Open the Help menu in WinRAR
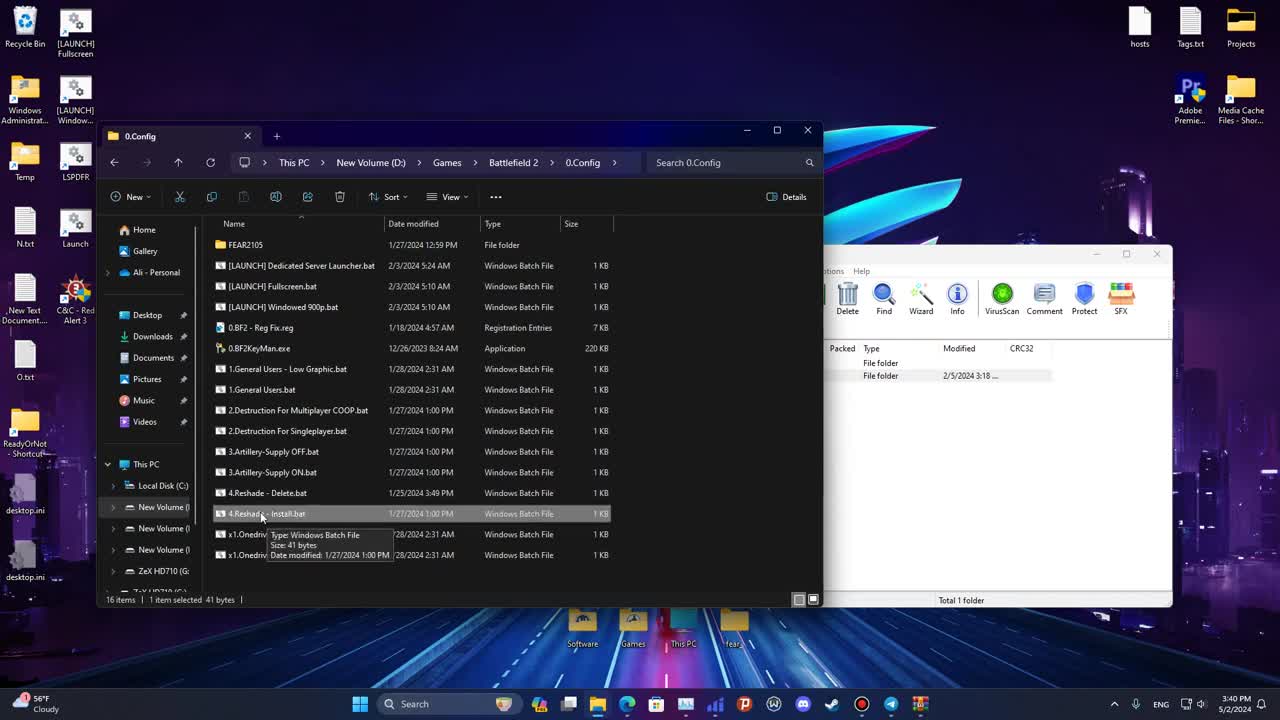1280x720 pixels. tap(861, 271)
